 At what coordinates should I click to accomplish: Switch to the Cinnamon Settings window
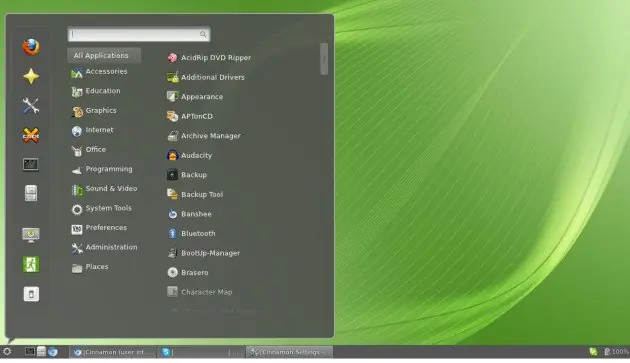point(289,352)
